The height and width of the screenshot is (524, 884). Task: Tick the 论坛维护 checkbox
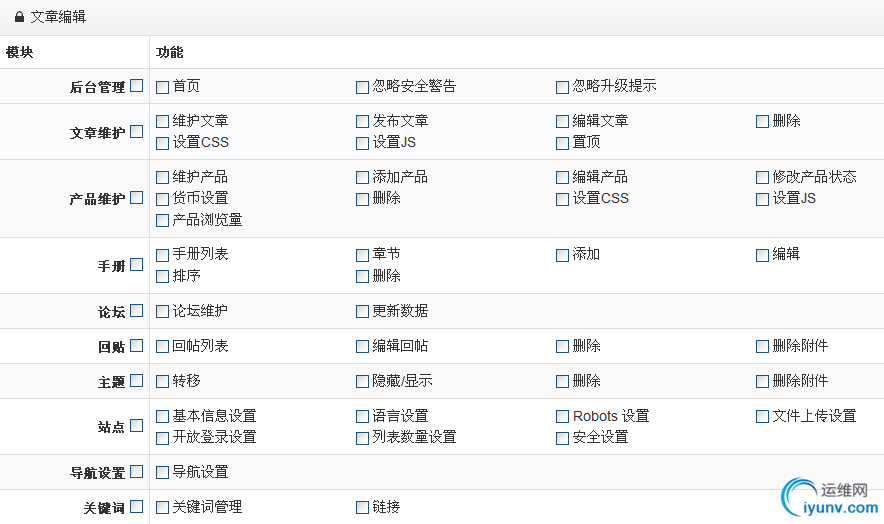[x=162, y=311]
